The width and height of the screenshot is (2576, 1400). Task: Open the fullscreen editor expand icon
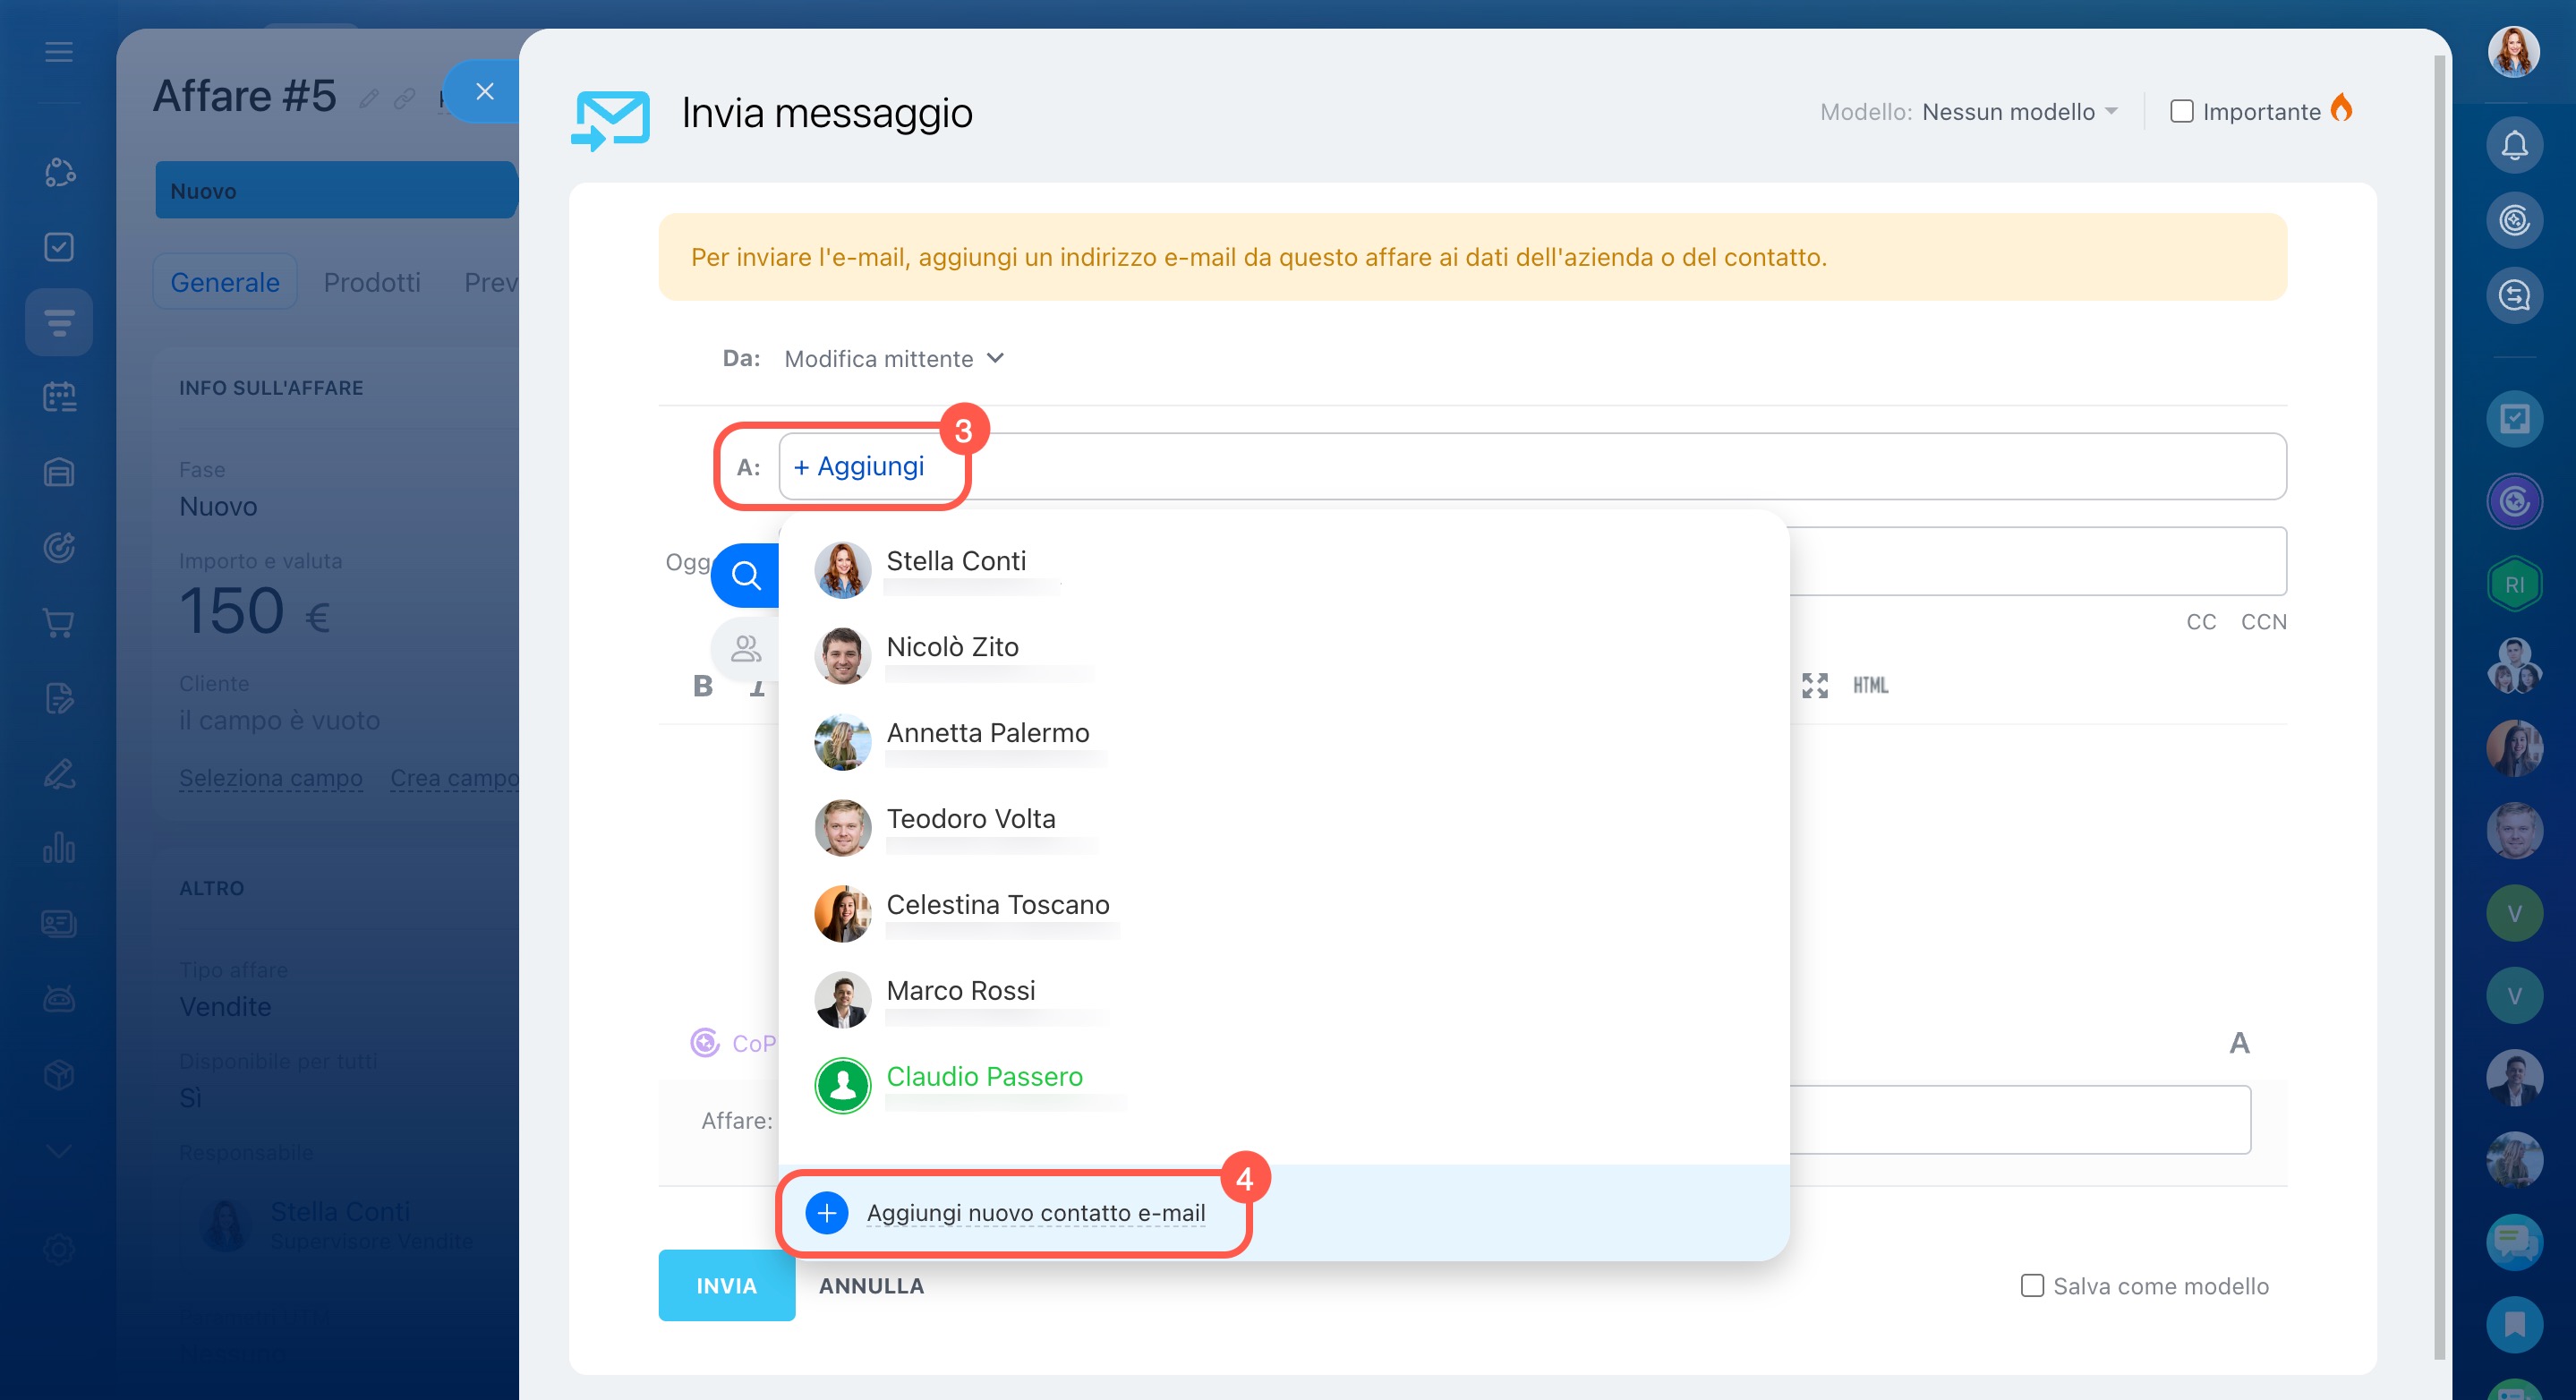[x=1814, y=685]
